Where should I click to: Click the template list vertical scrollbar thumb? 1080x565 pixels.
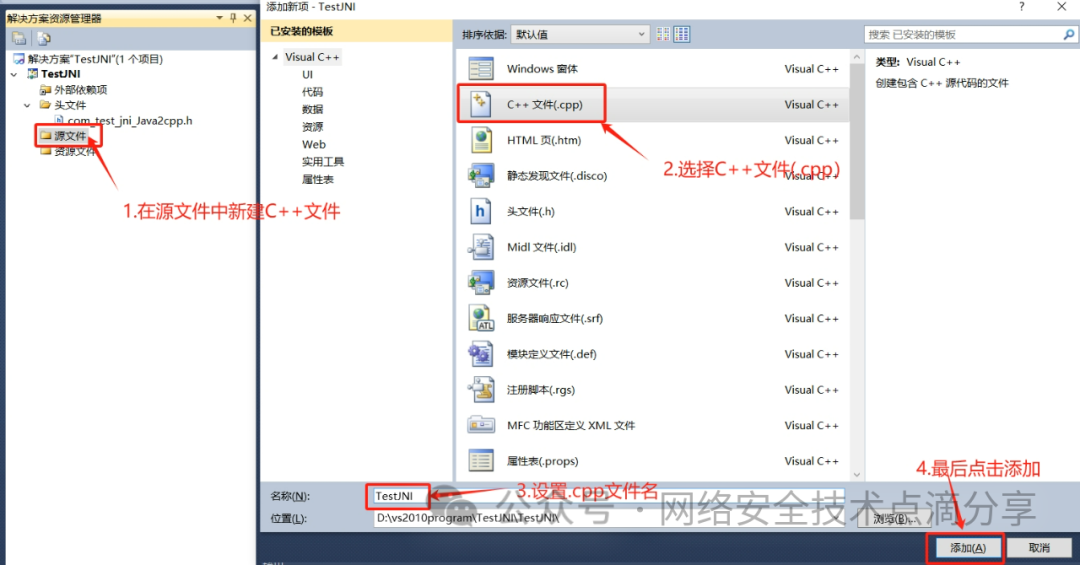click(857, 141)
